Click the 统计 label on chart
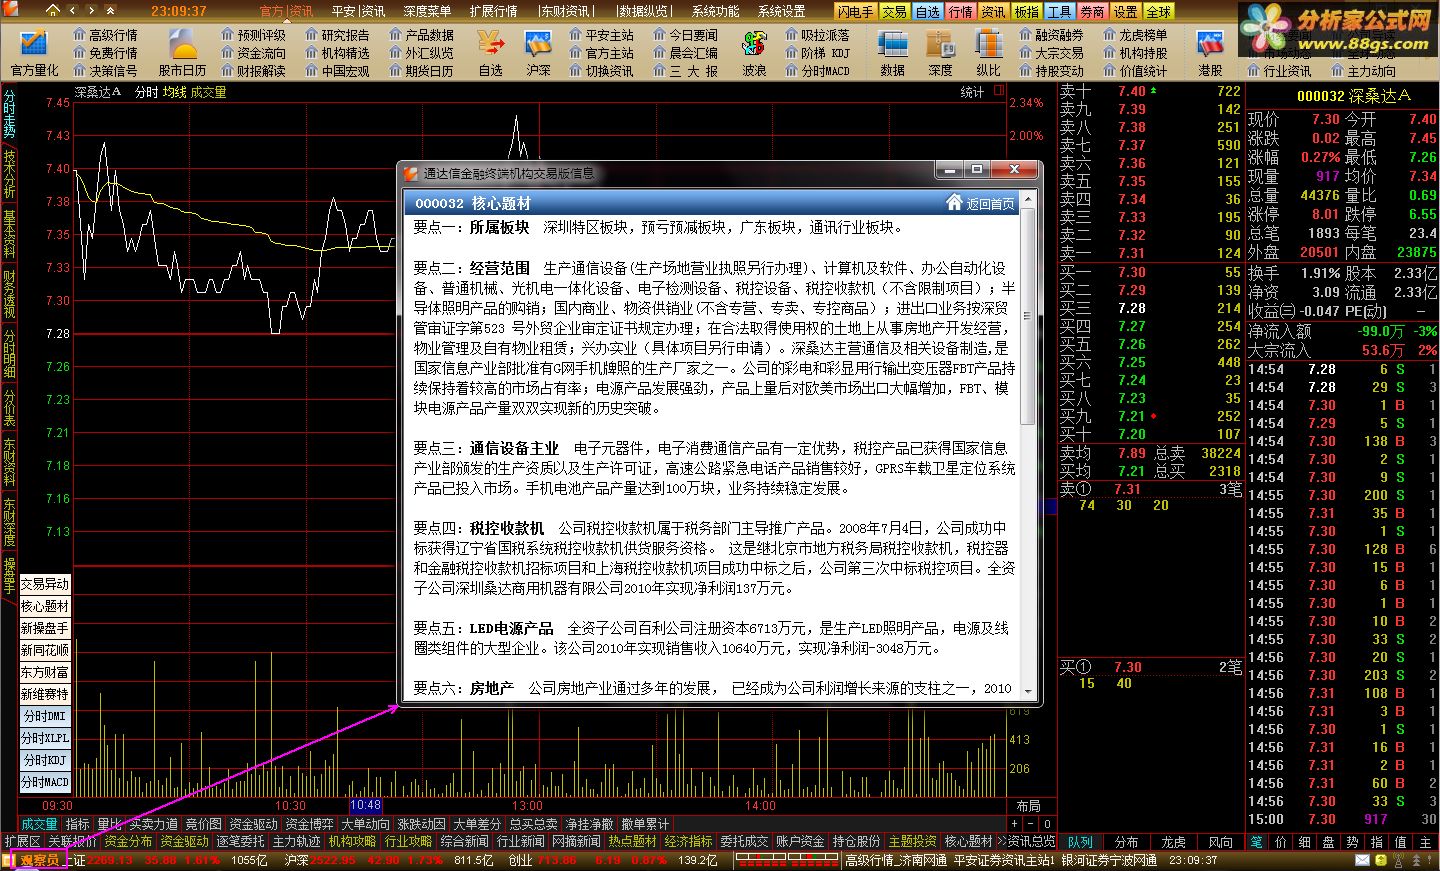Viewport: 1440px width, 871px height. pyautogui.click(x=972, y=92)
